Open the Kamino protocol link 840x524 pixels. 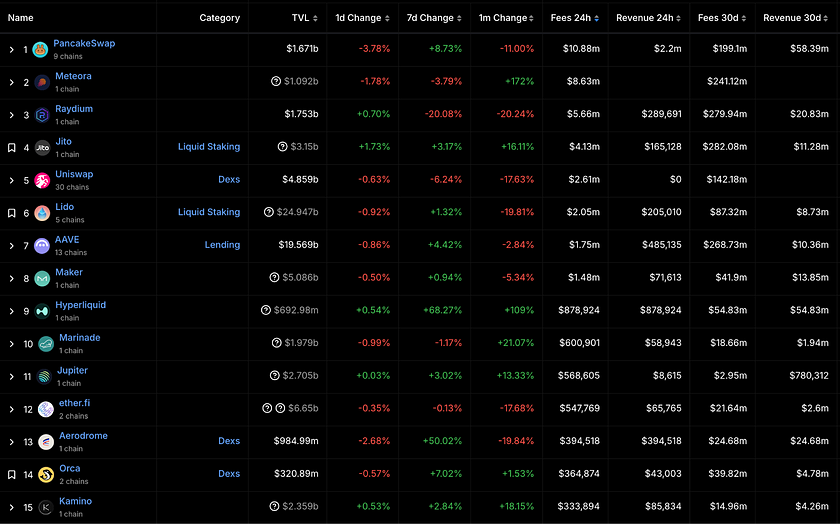pos(76,501)
